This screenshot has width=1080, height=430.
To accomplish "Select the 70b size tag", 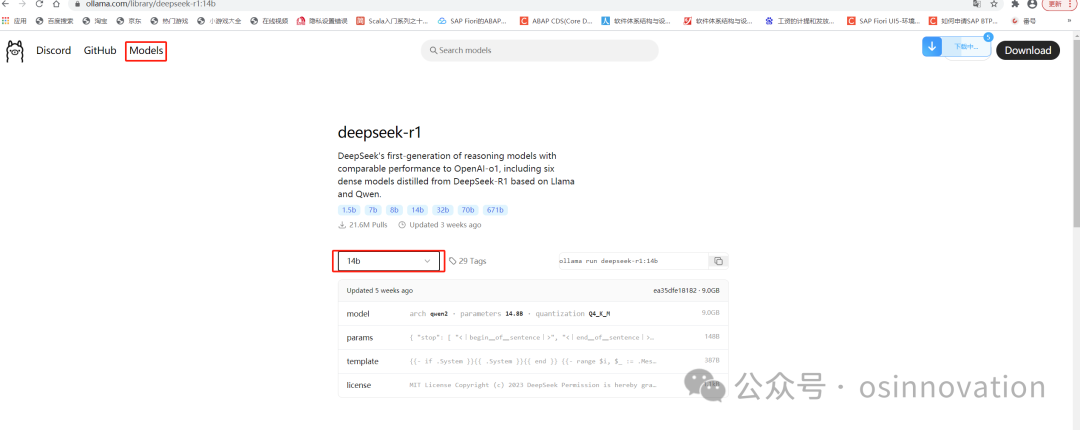I will tap(467, 210).
